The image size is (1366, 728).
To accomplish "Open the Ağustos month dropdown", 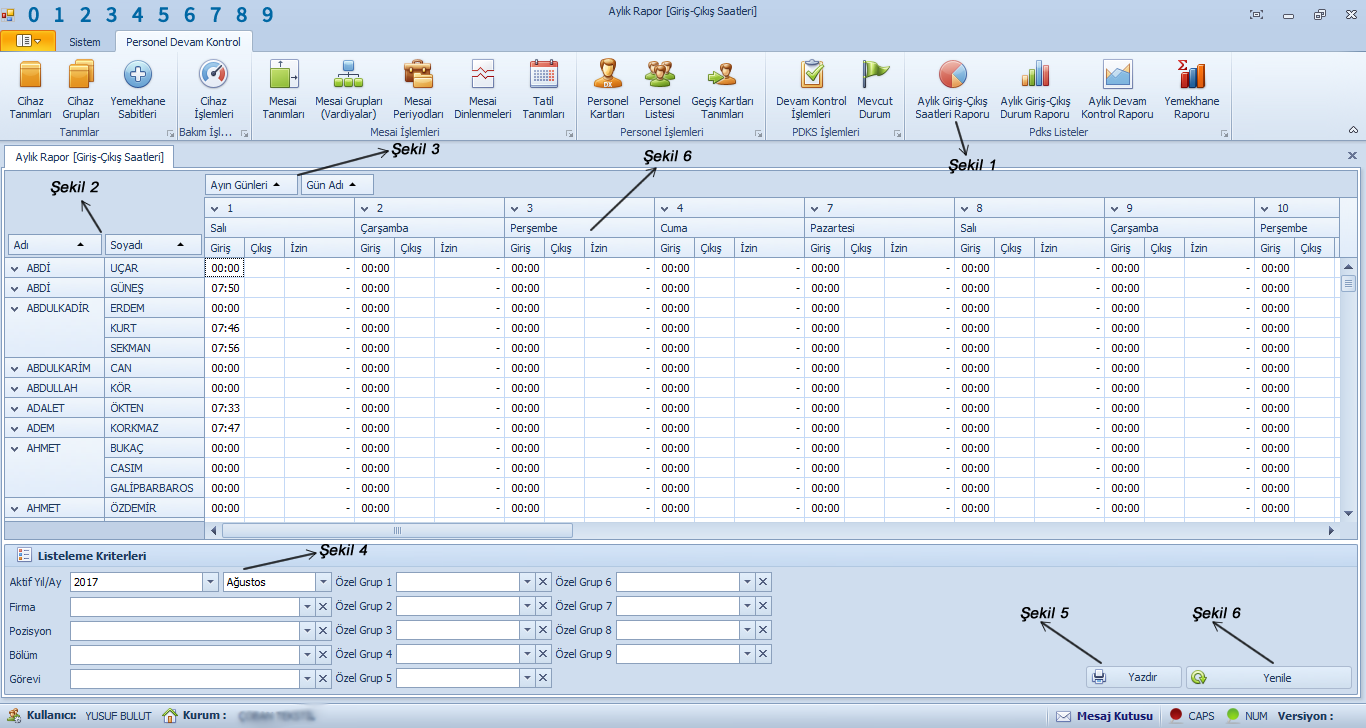I will click(323, 582).
